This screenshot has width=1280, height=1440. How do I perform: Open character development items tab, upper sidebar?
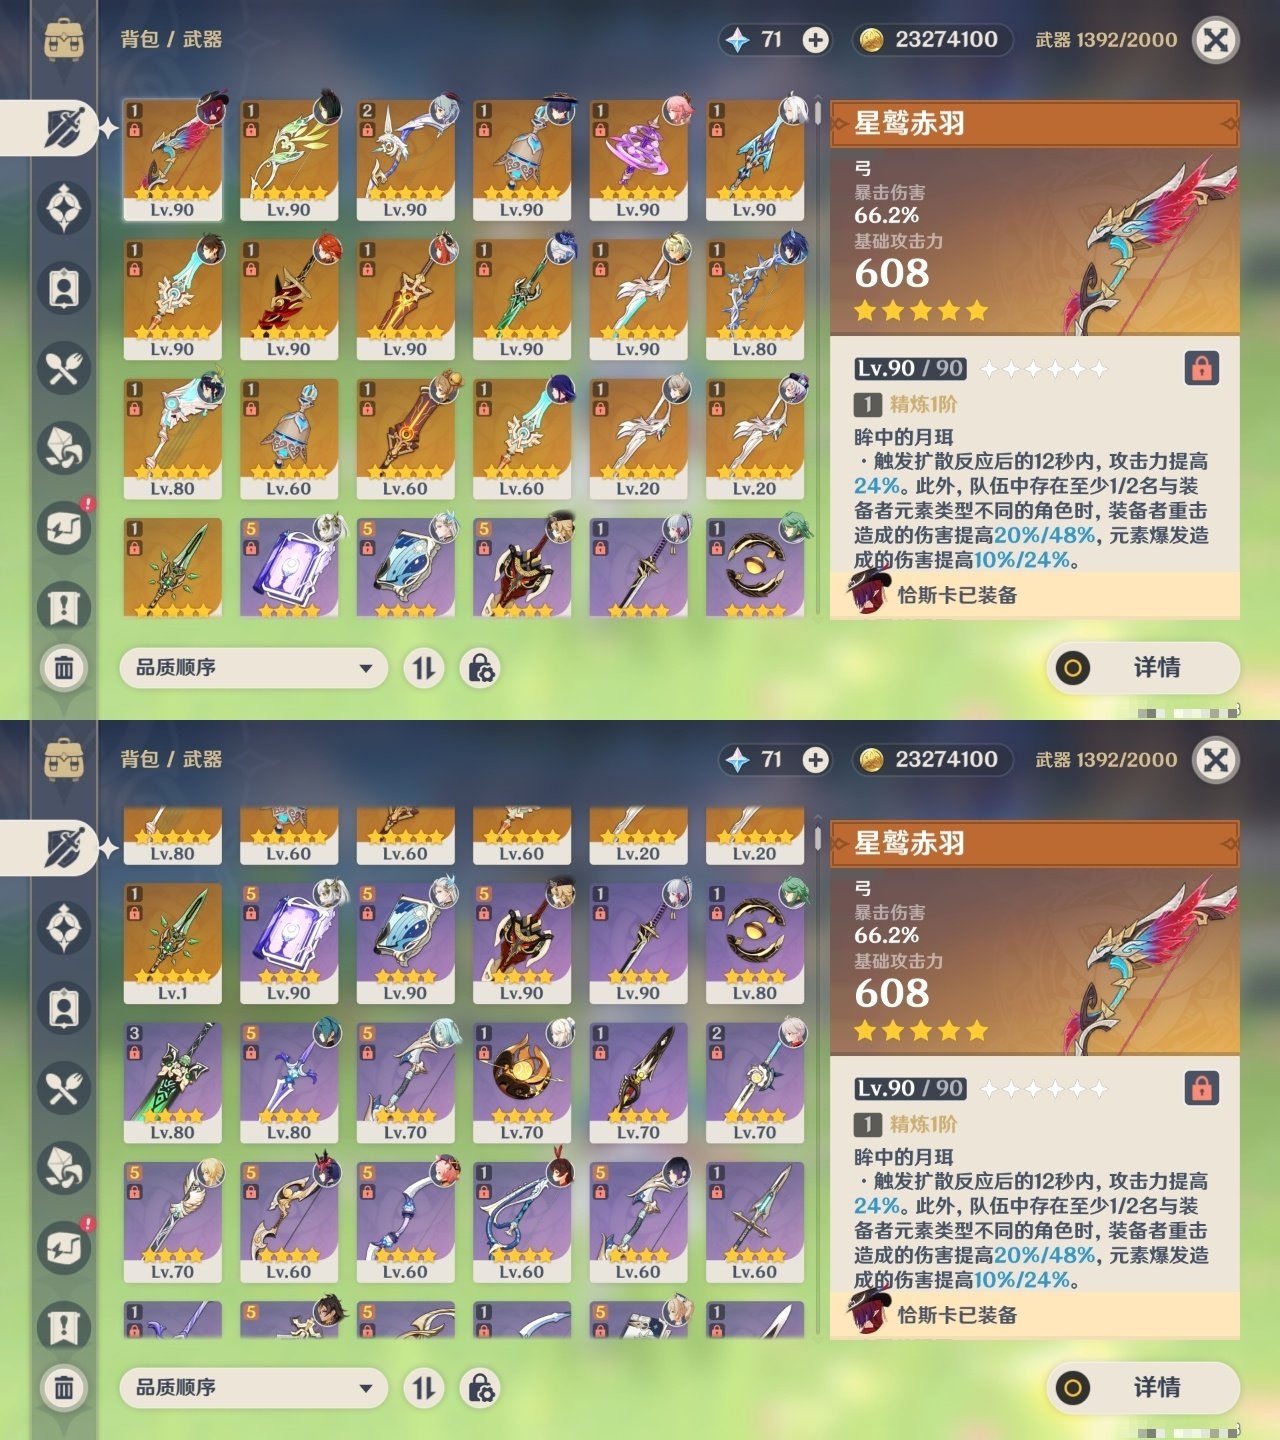(x=64, y=288)
